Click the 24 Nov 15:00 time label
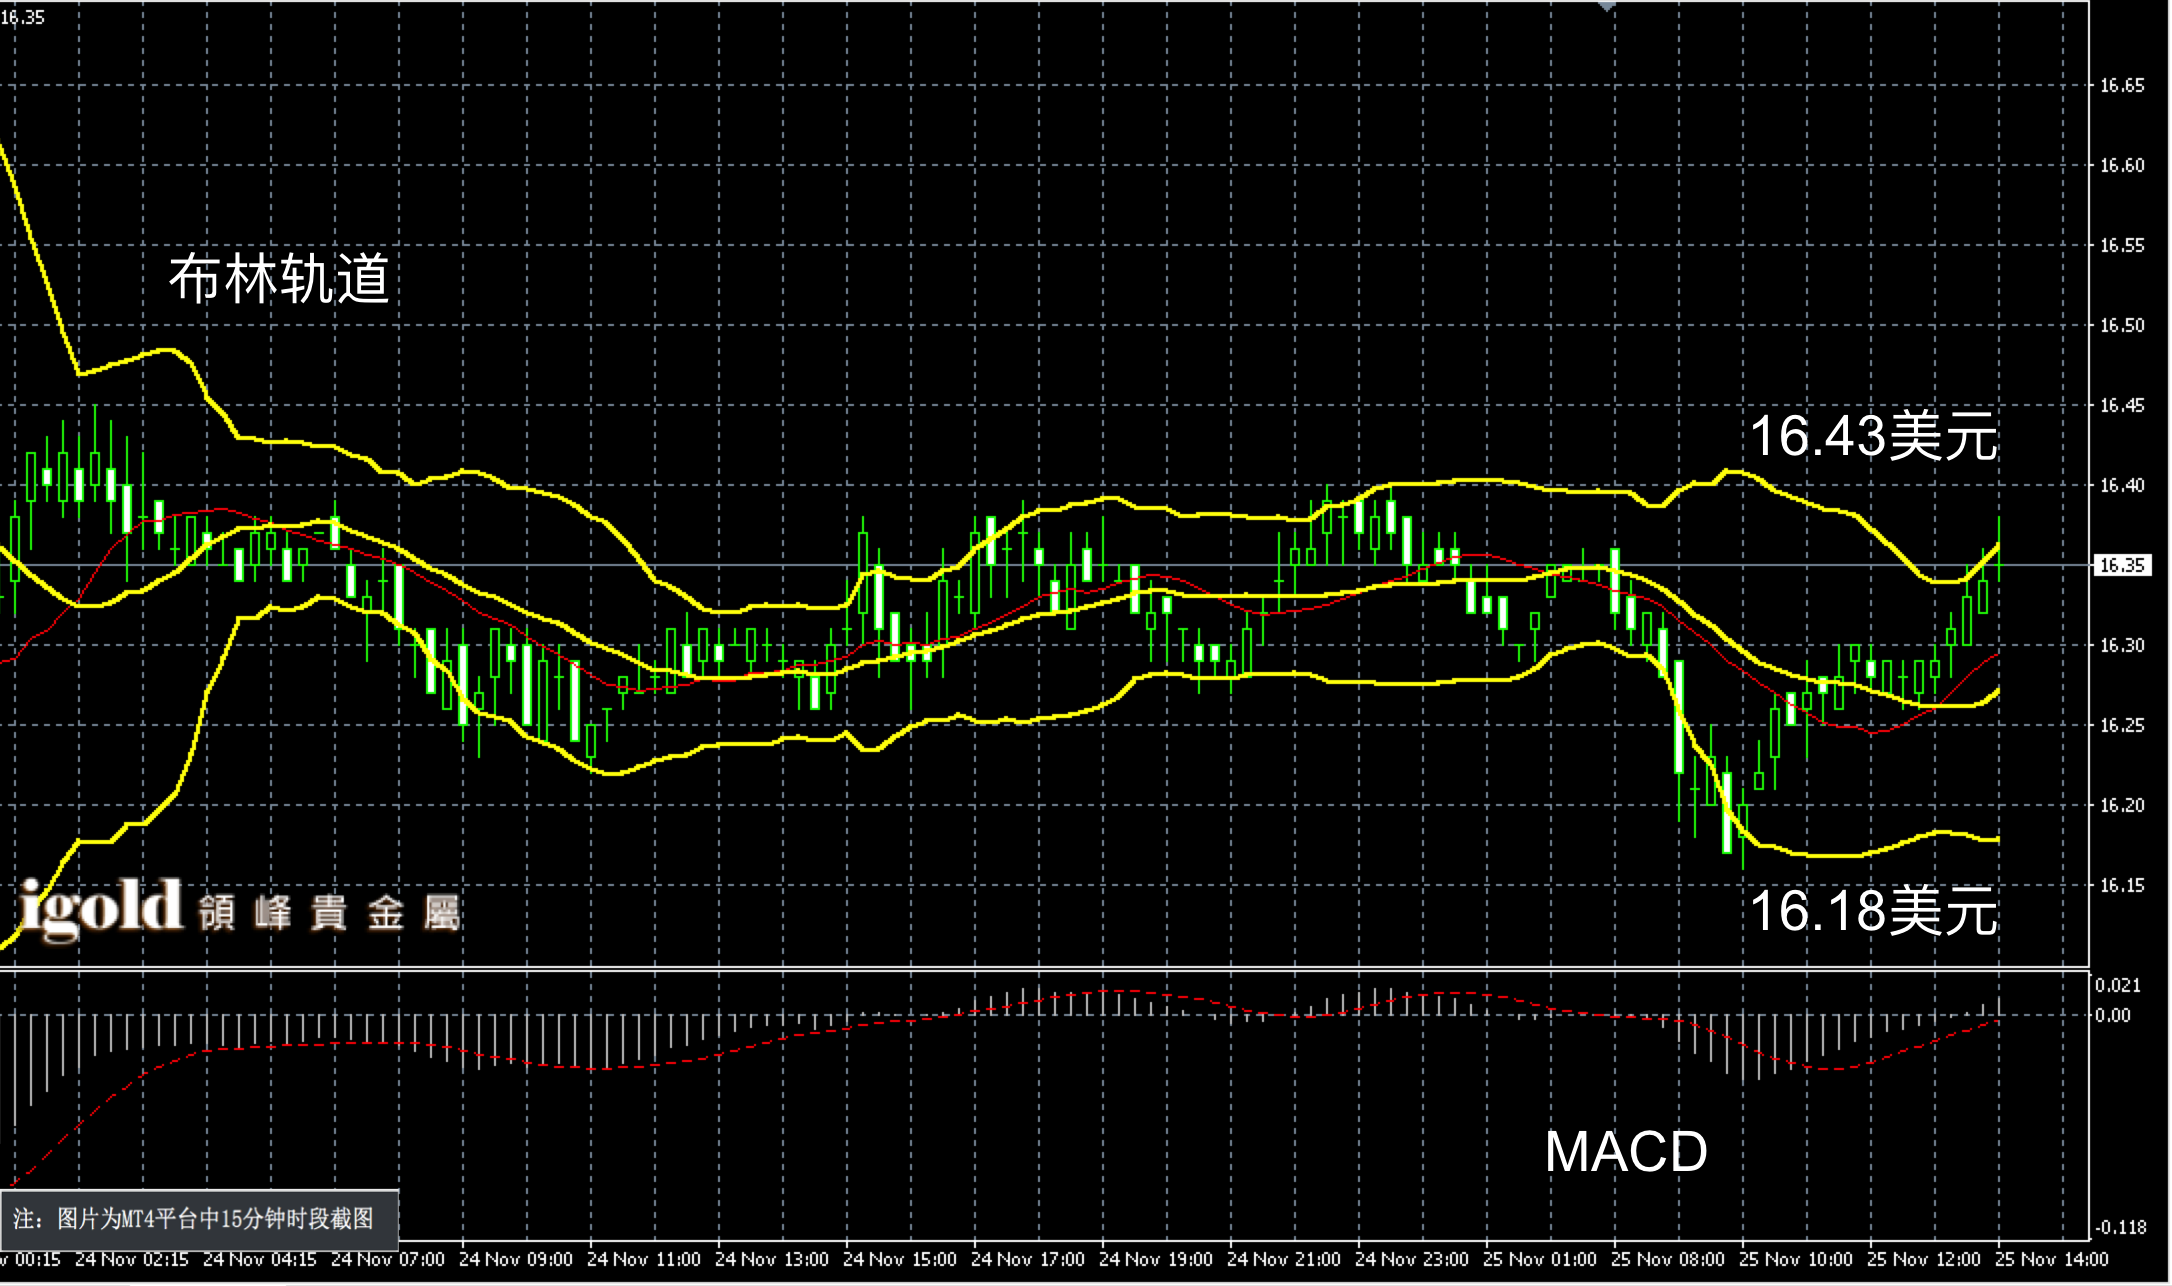The width and height of the screenshot is (2172, 1286). 899,1260
